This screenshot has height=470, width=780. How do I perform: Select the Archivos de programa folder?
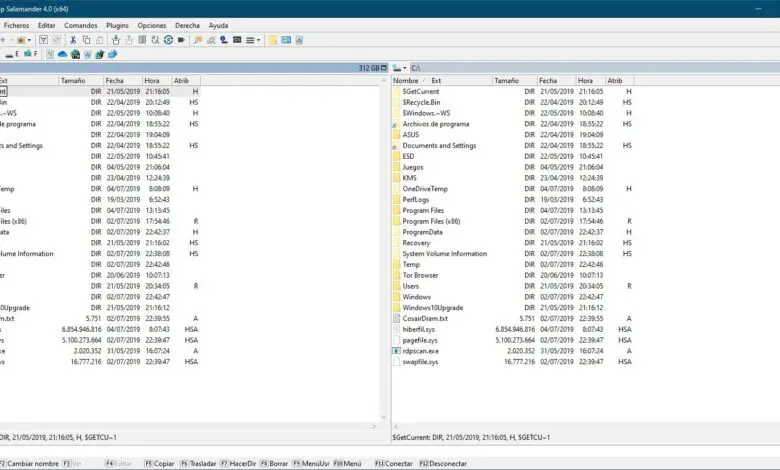(436, 124)
